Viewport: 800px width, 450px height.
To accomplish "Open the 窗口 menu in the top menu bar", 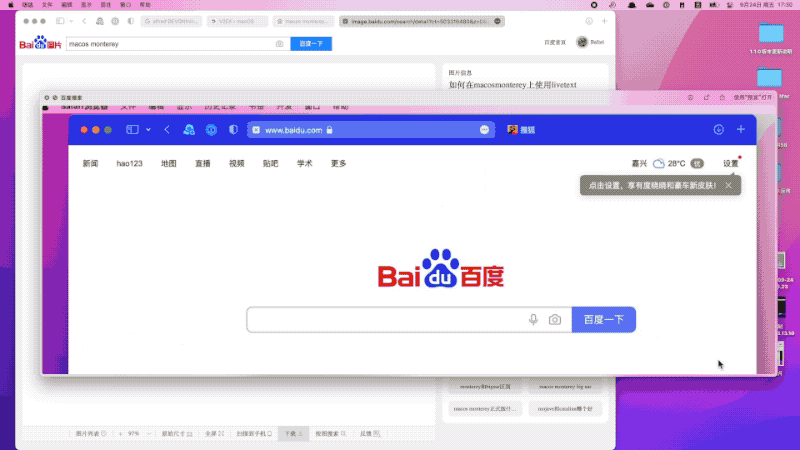I will [x=126, y=5].
